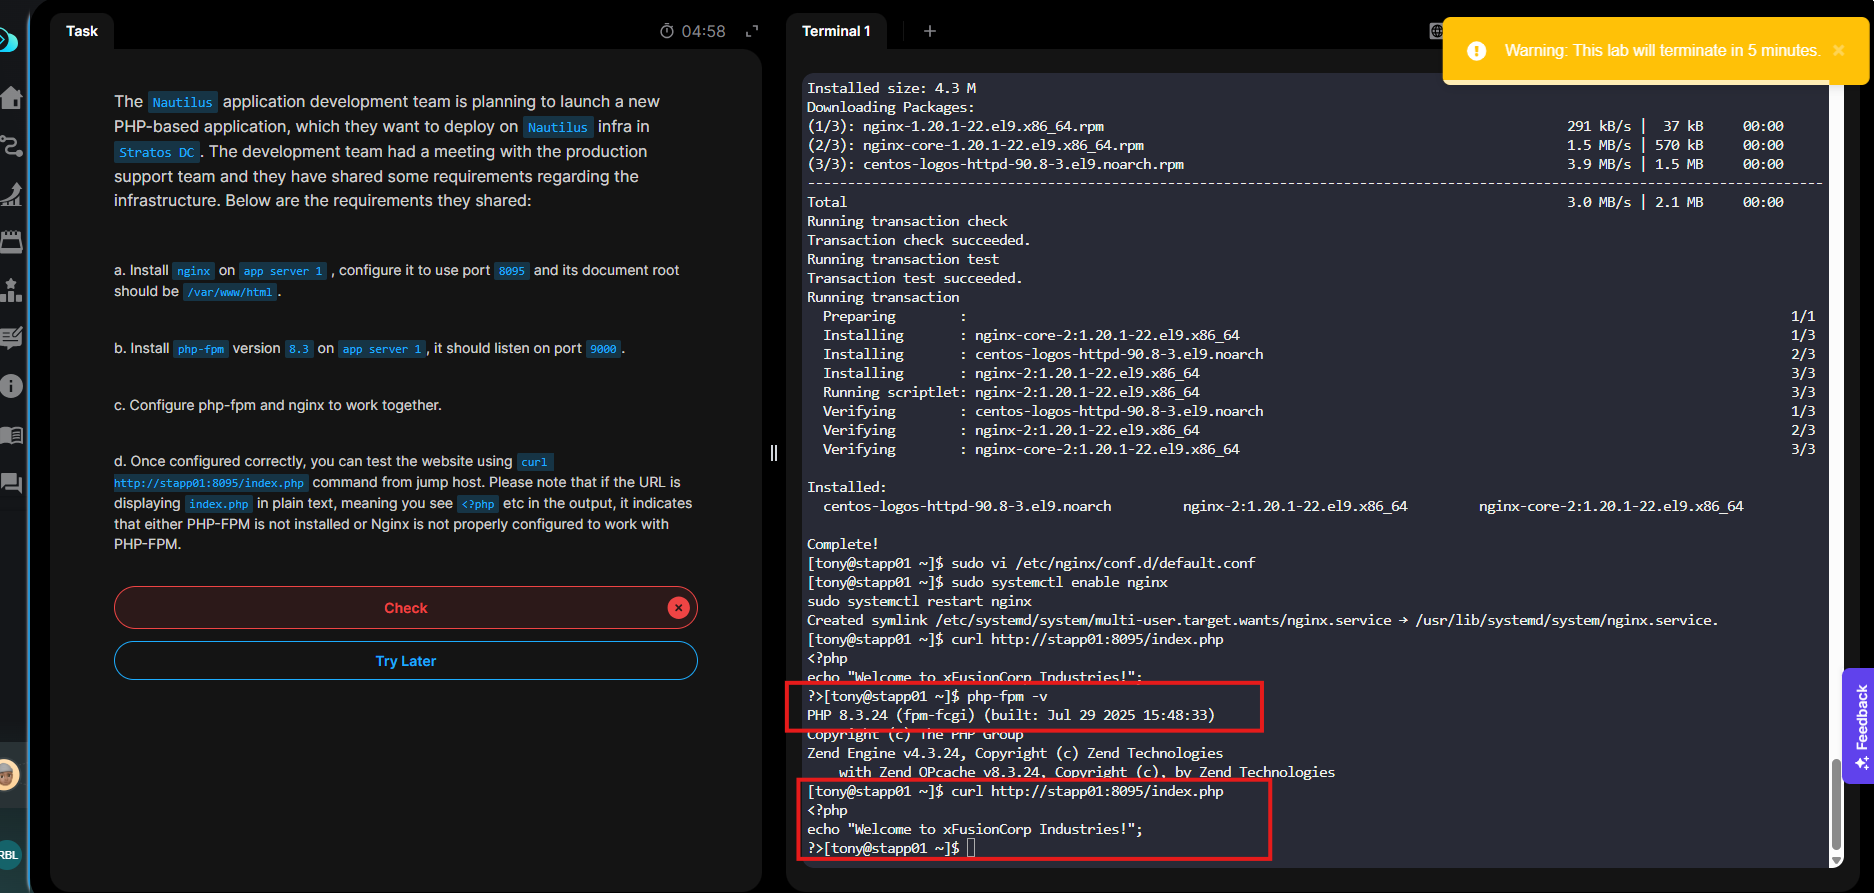Open the Home icon in sidebar
1874x893 pixels.
point(11,98)
